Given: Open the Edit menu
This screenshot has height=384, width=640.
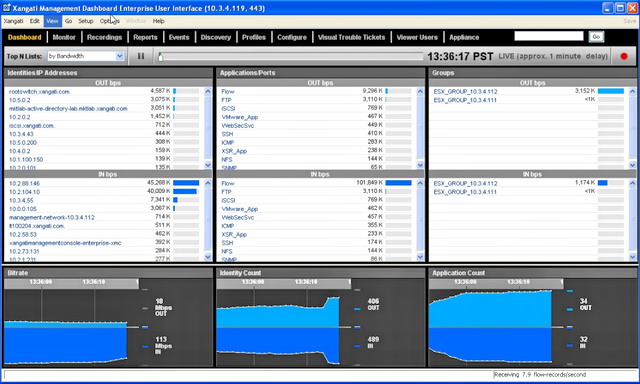Looking at the screenshot, I should [35, 21].
